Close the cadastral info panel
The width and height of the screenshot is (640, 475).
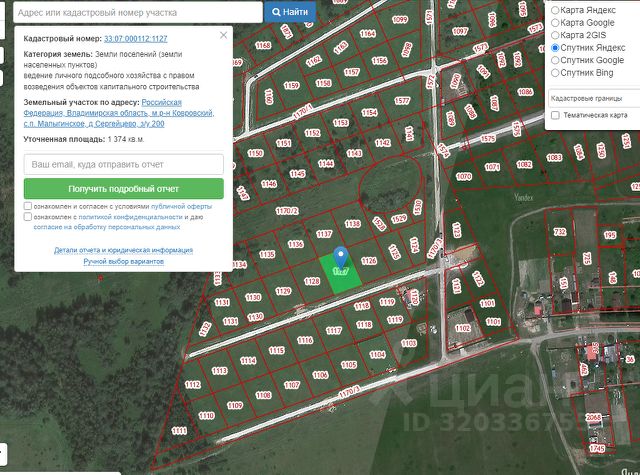pyautogui.click(x=223, y=35)
